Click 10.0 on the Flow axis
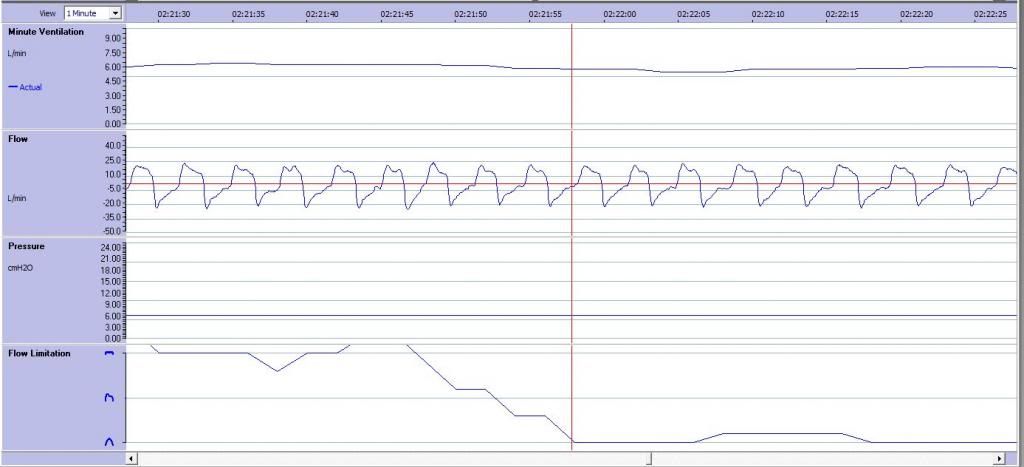This screenshot has height=467, width=1024. (x=112, y=174)
